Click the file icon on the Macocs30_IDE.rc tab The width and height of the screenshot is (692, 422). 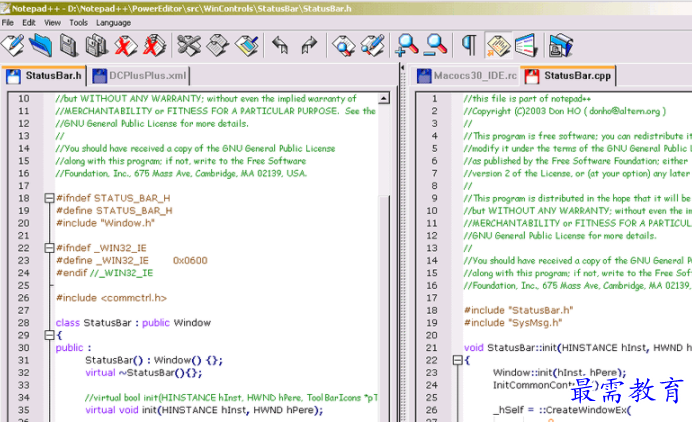tap(424, 76)
